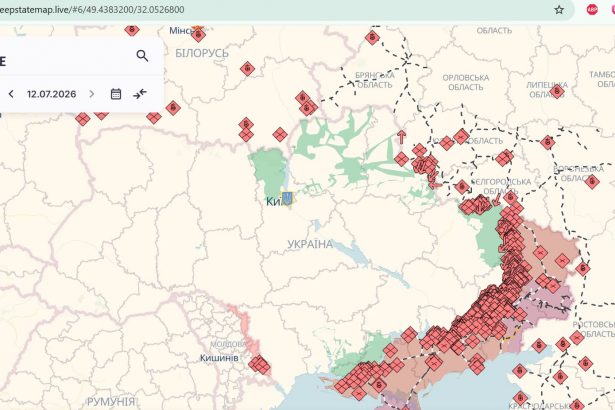Click the БІЛОРУСЬ country label
The width and height of the screenshot is (615, 410).
point(202,53)
